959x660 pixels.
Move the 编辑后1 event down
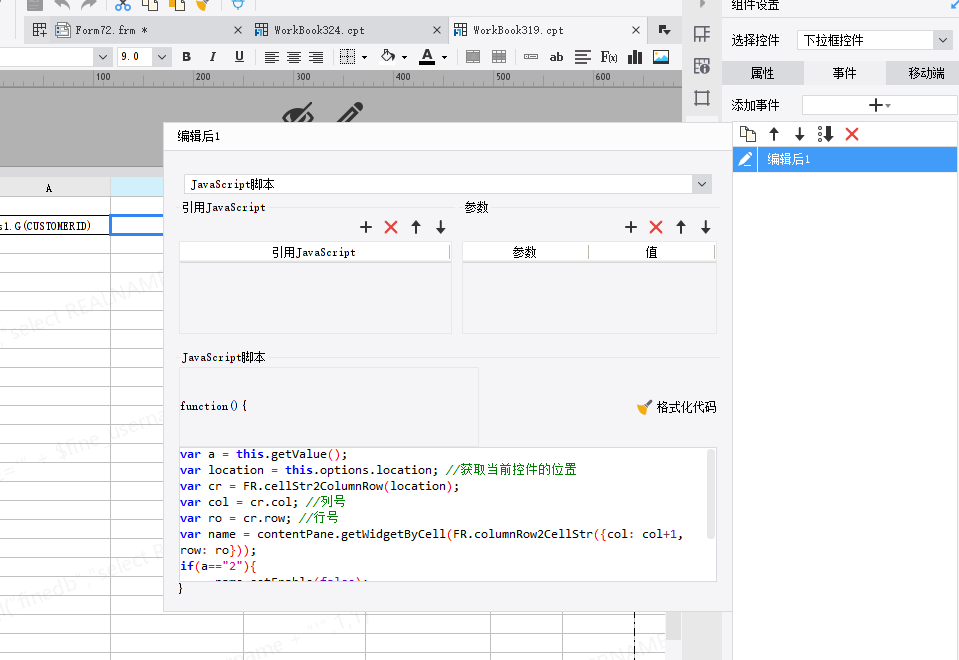pyautogui.click(x=799, y=134)
